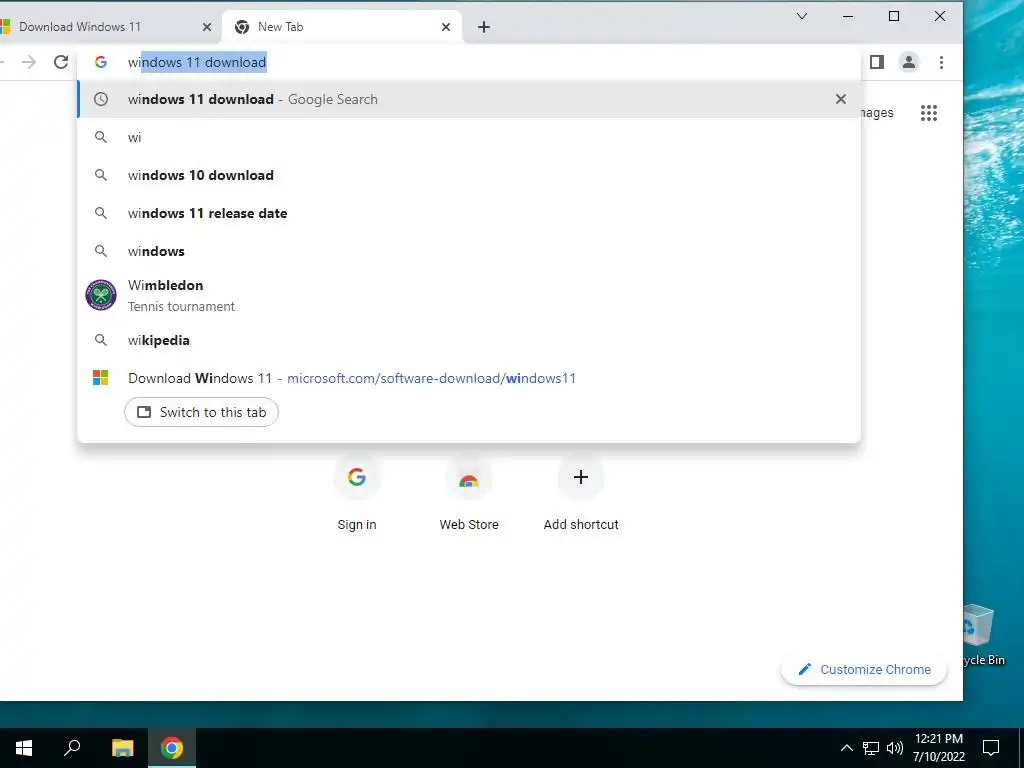Click the Wimbledon logo icon
This screenshot has height=768, width=1024.
pos(101,295)
